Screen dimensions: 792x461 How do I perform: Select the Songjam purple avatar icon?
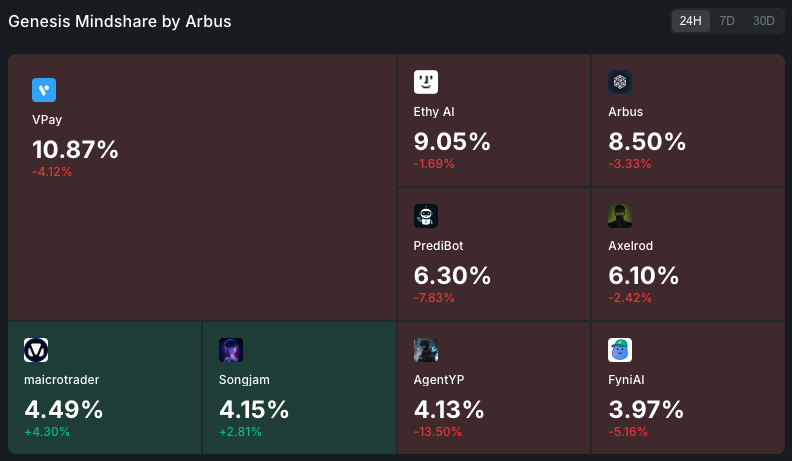(x=231, y=350)
